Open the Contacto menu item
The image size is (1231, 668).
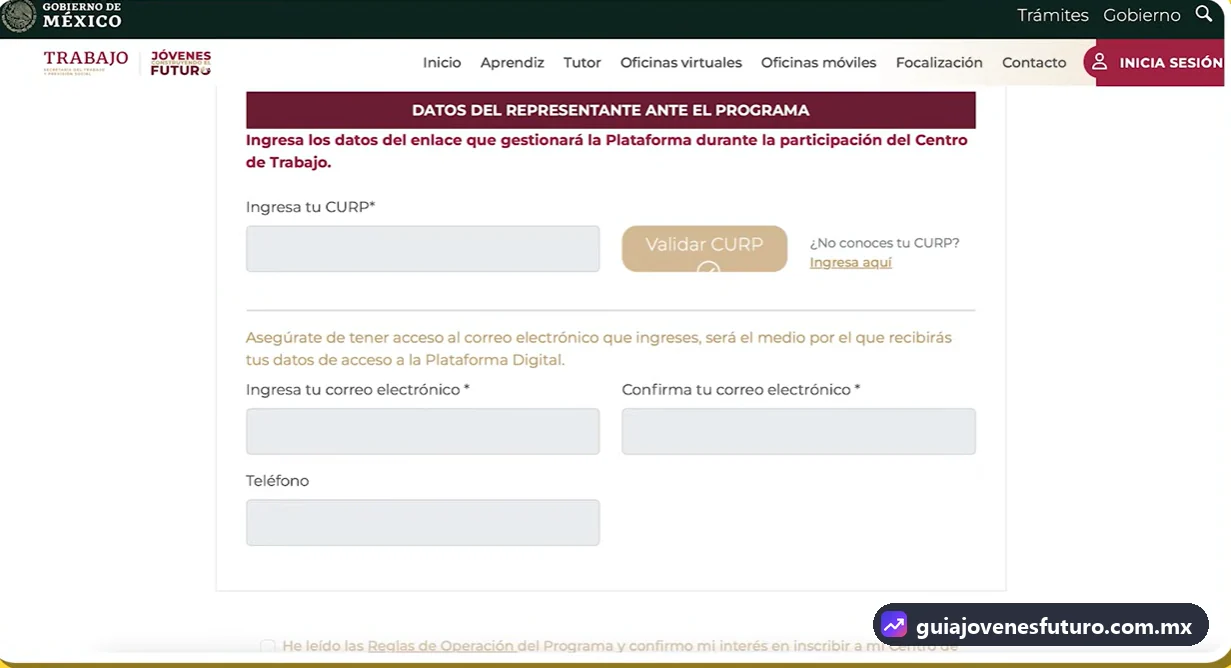coord(1034,62)
